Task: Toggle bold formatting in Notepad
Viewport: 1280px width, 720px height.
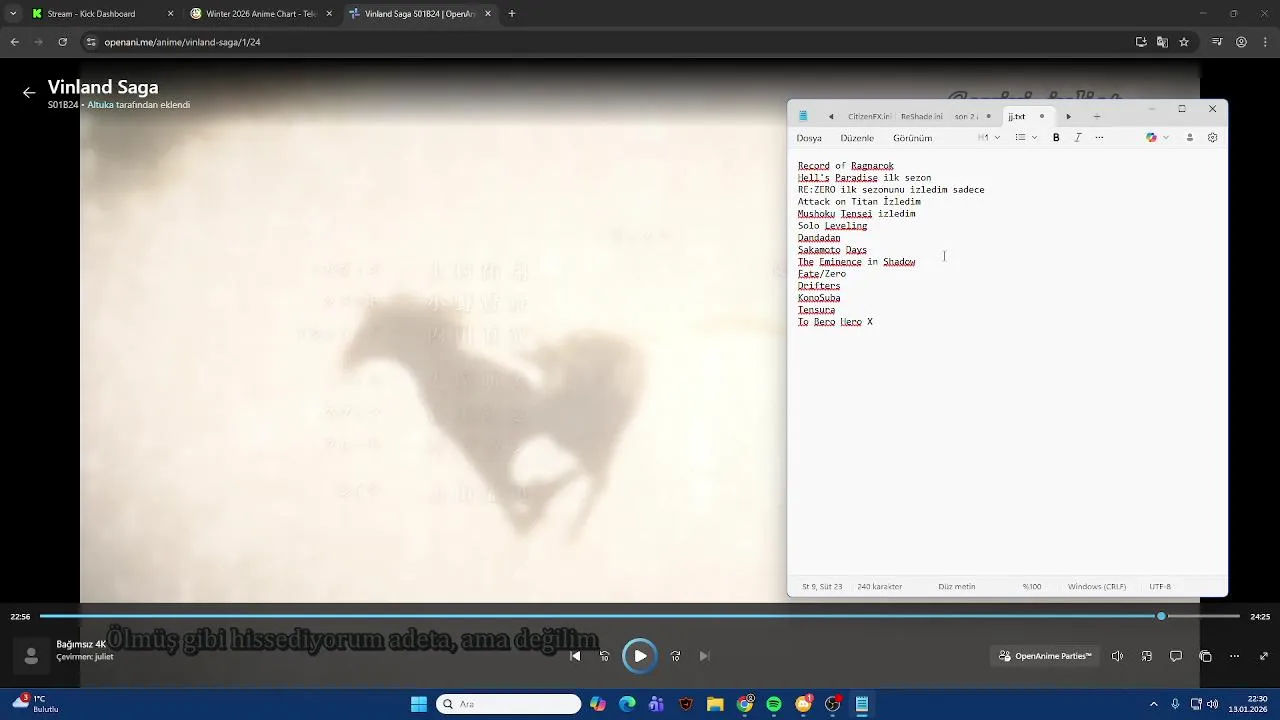Action: coord(1056,138)
